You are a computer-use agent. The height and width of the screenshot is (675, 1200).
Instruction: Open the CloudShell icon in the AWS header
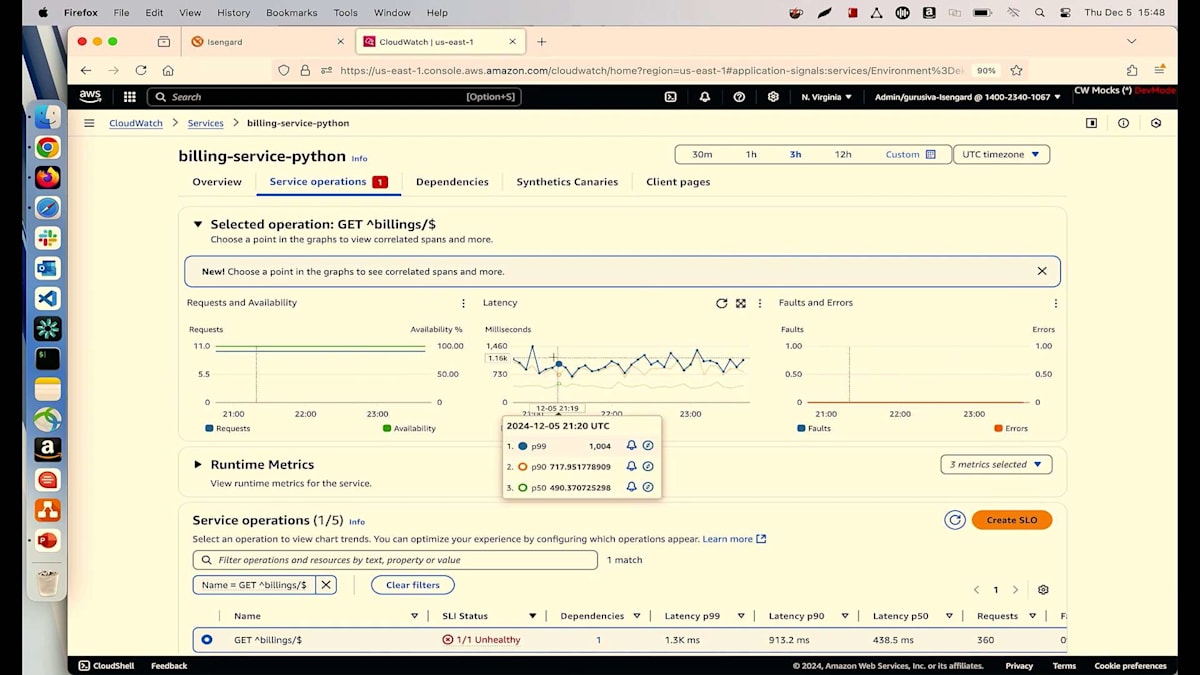pos(670,97)
